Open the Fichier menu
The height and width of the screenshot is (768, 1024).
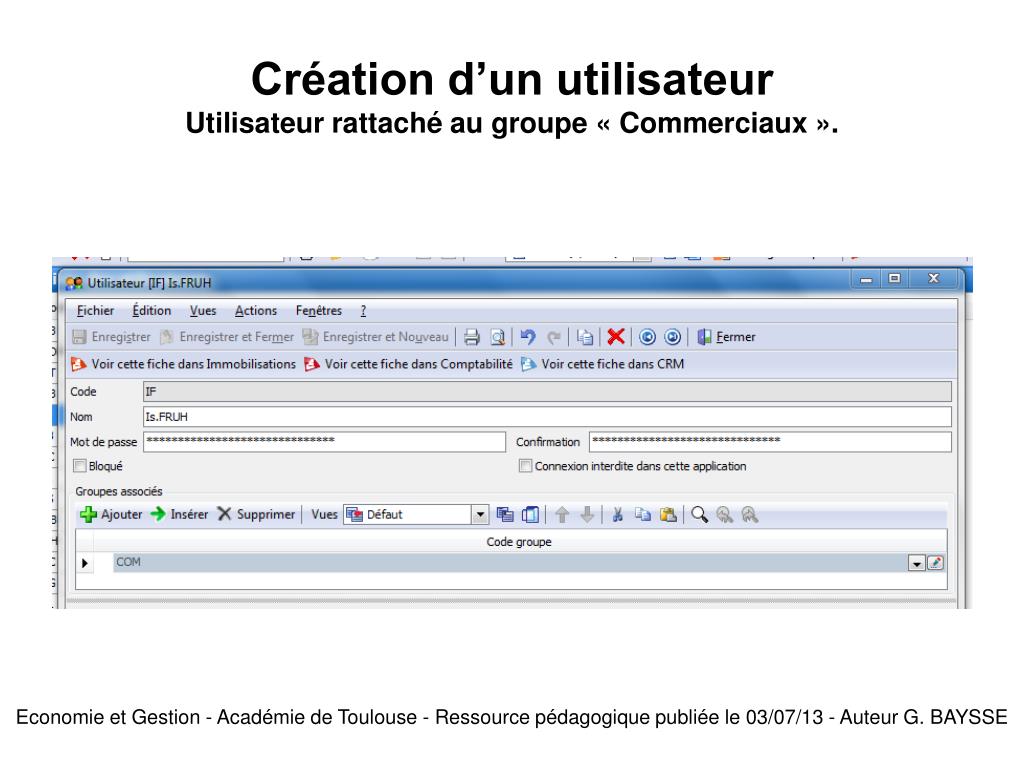[95, 311]
